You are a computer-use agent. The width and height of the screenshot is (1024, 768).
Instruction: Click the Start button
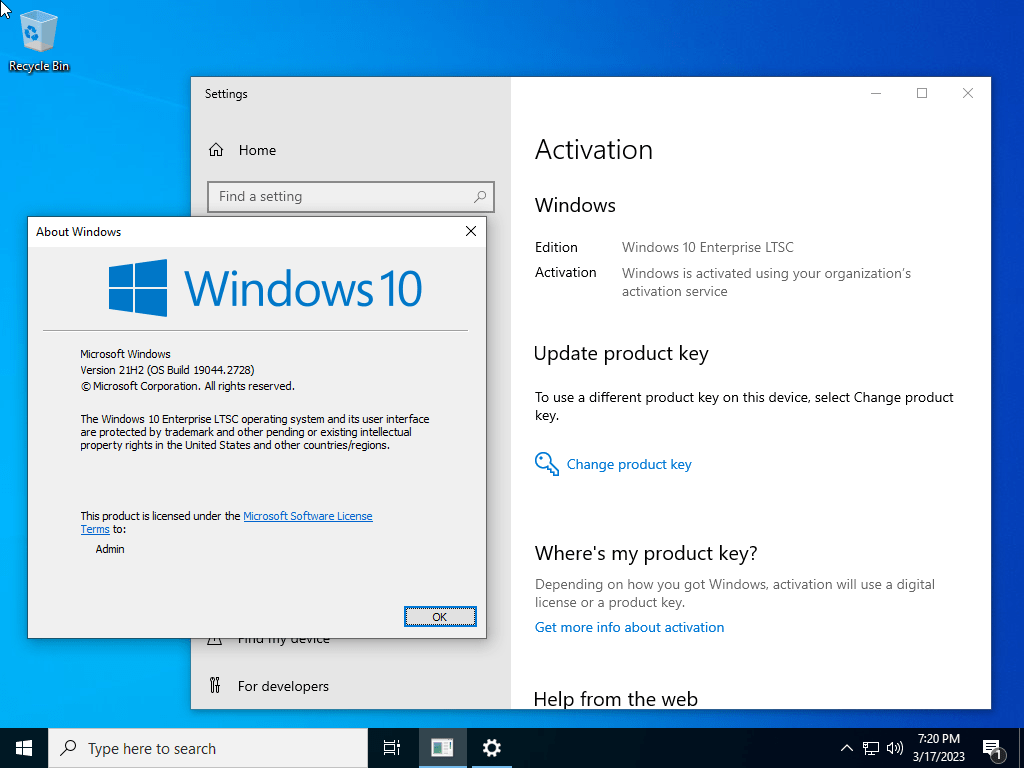click(x=21, y=747)
